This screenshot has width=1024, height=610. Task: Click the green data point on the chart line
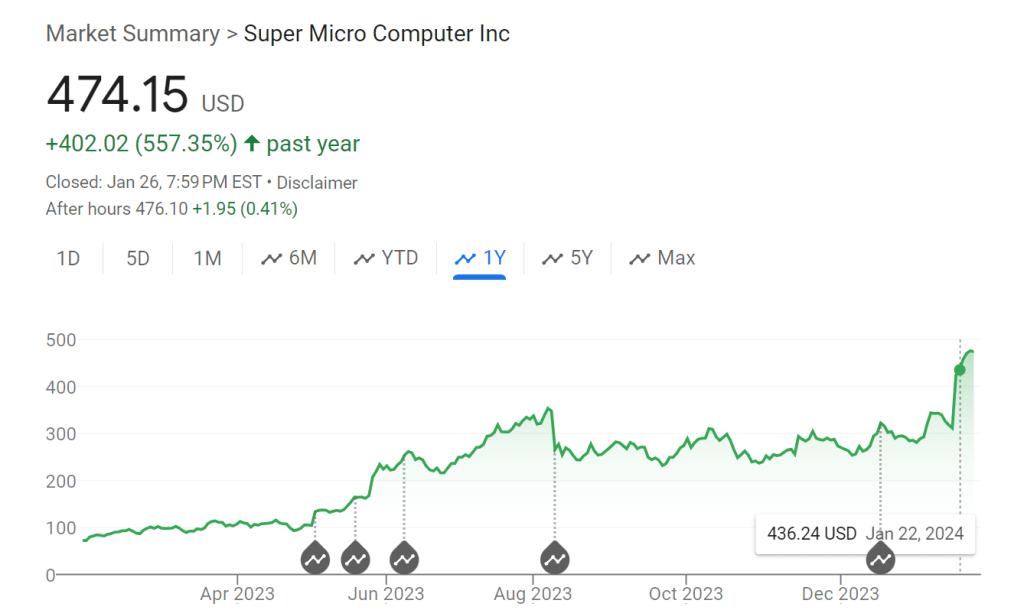click(x=960, y=370)
